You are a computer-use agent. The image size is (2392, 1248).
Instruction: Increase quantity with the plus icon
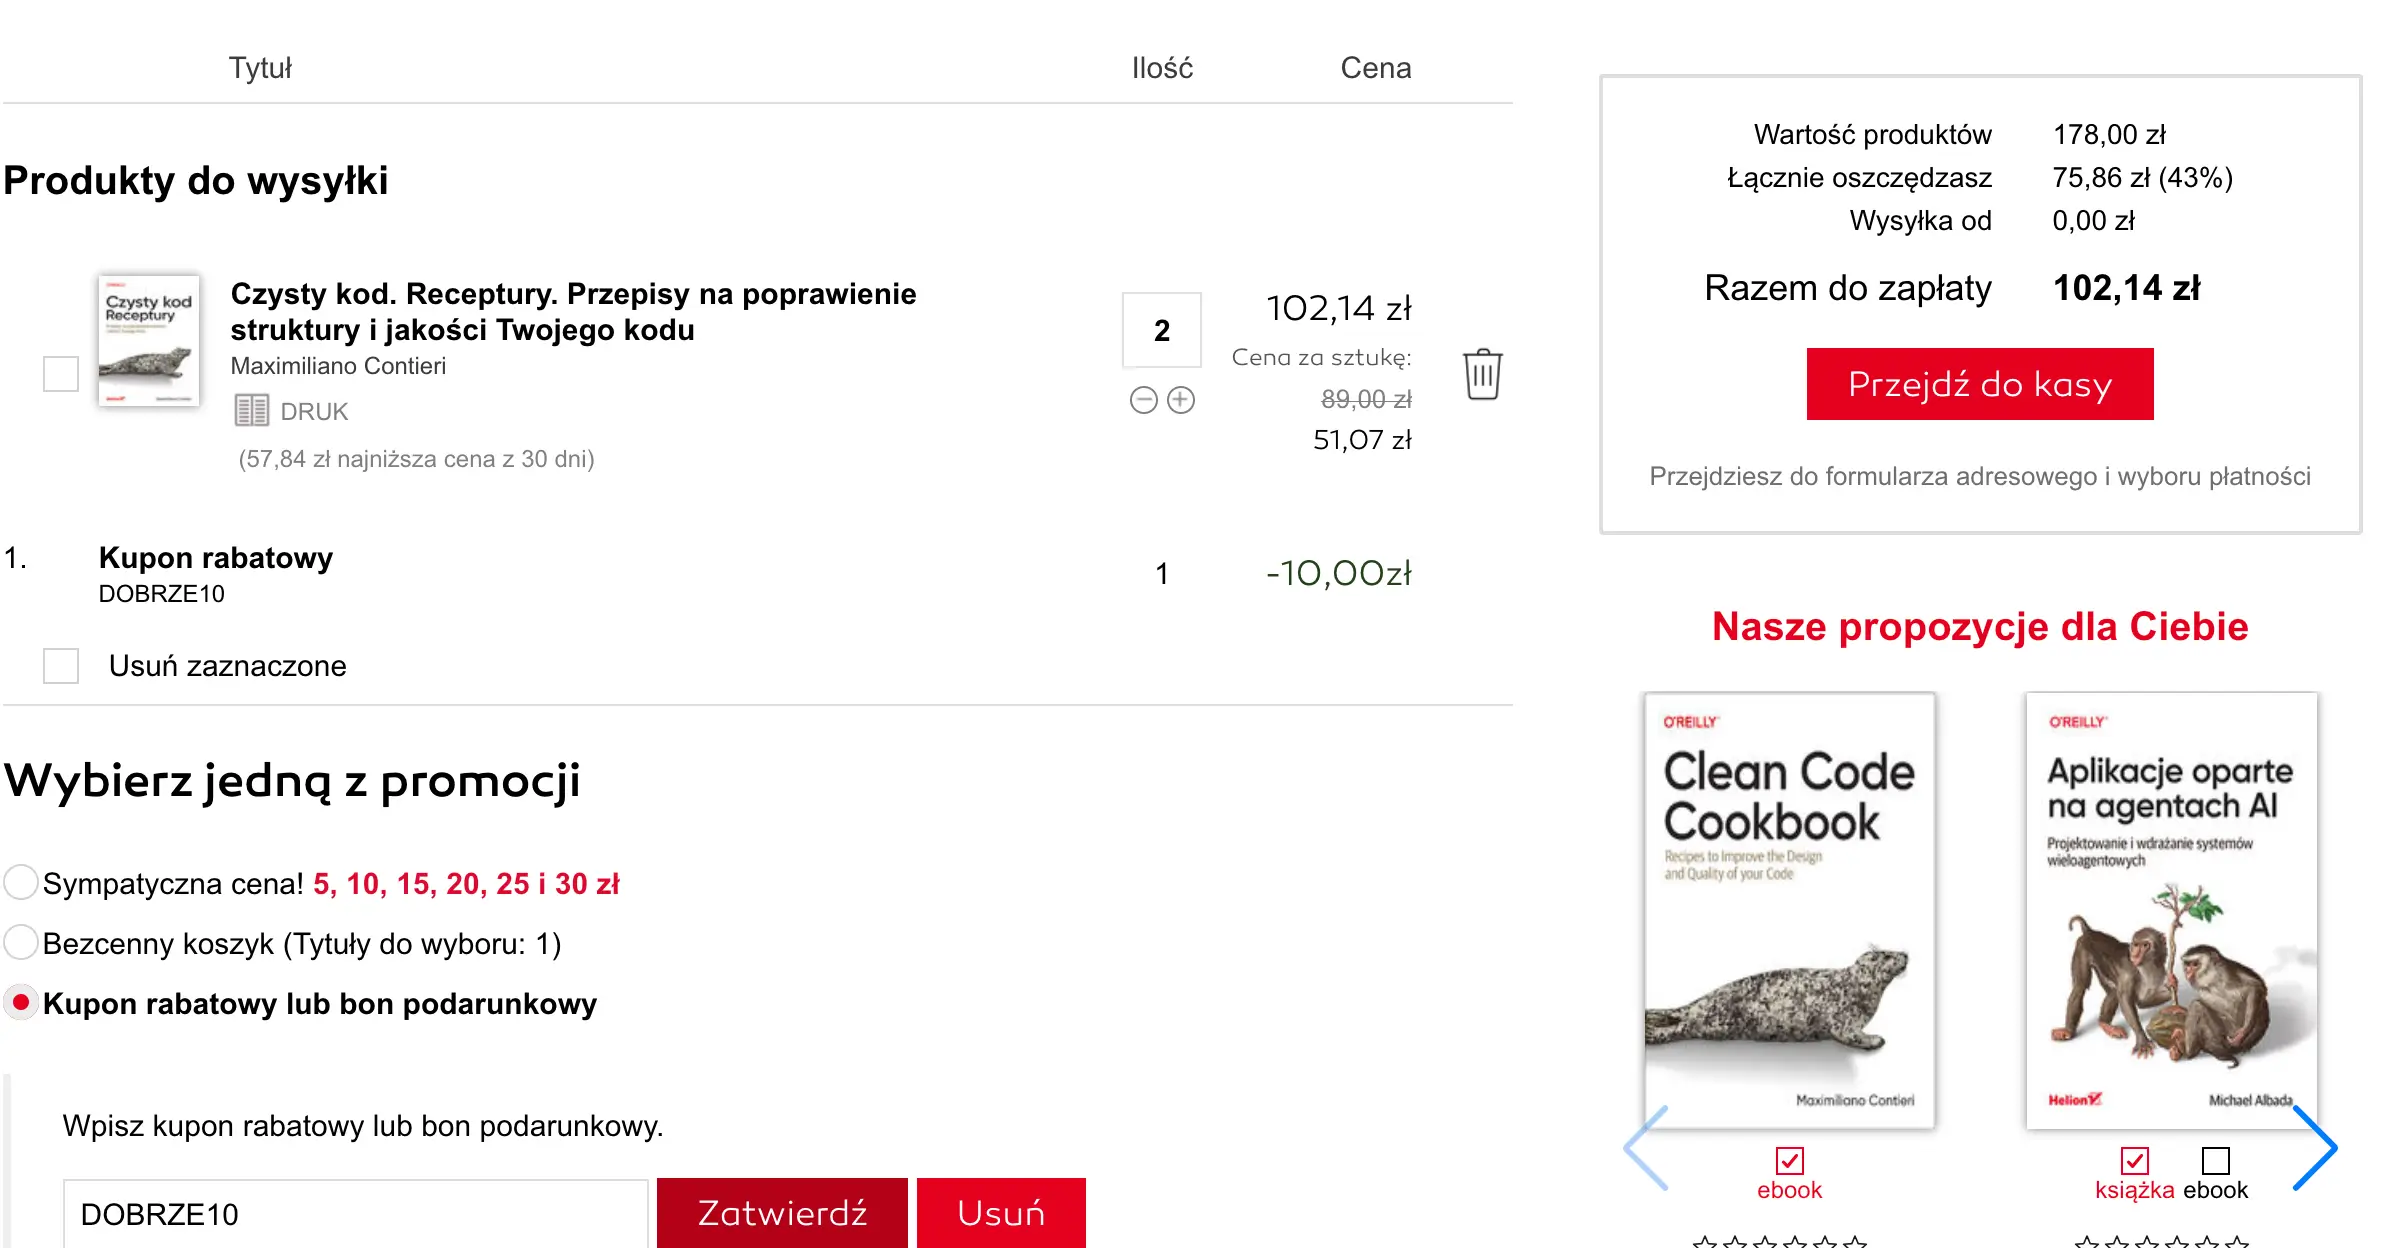point(1181,400)
